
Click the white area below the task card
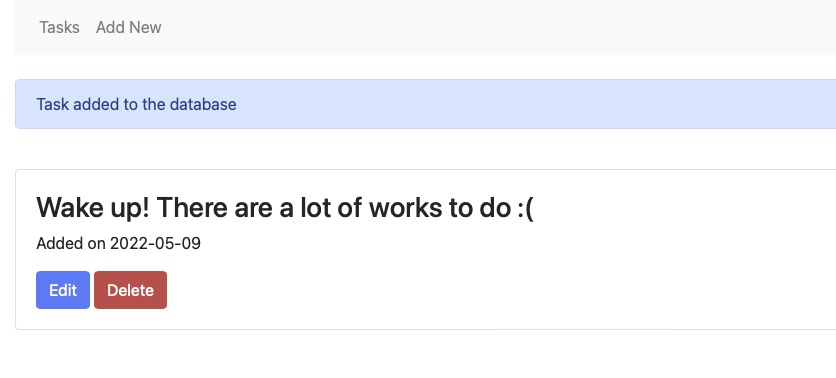coord(425,355)
